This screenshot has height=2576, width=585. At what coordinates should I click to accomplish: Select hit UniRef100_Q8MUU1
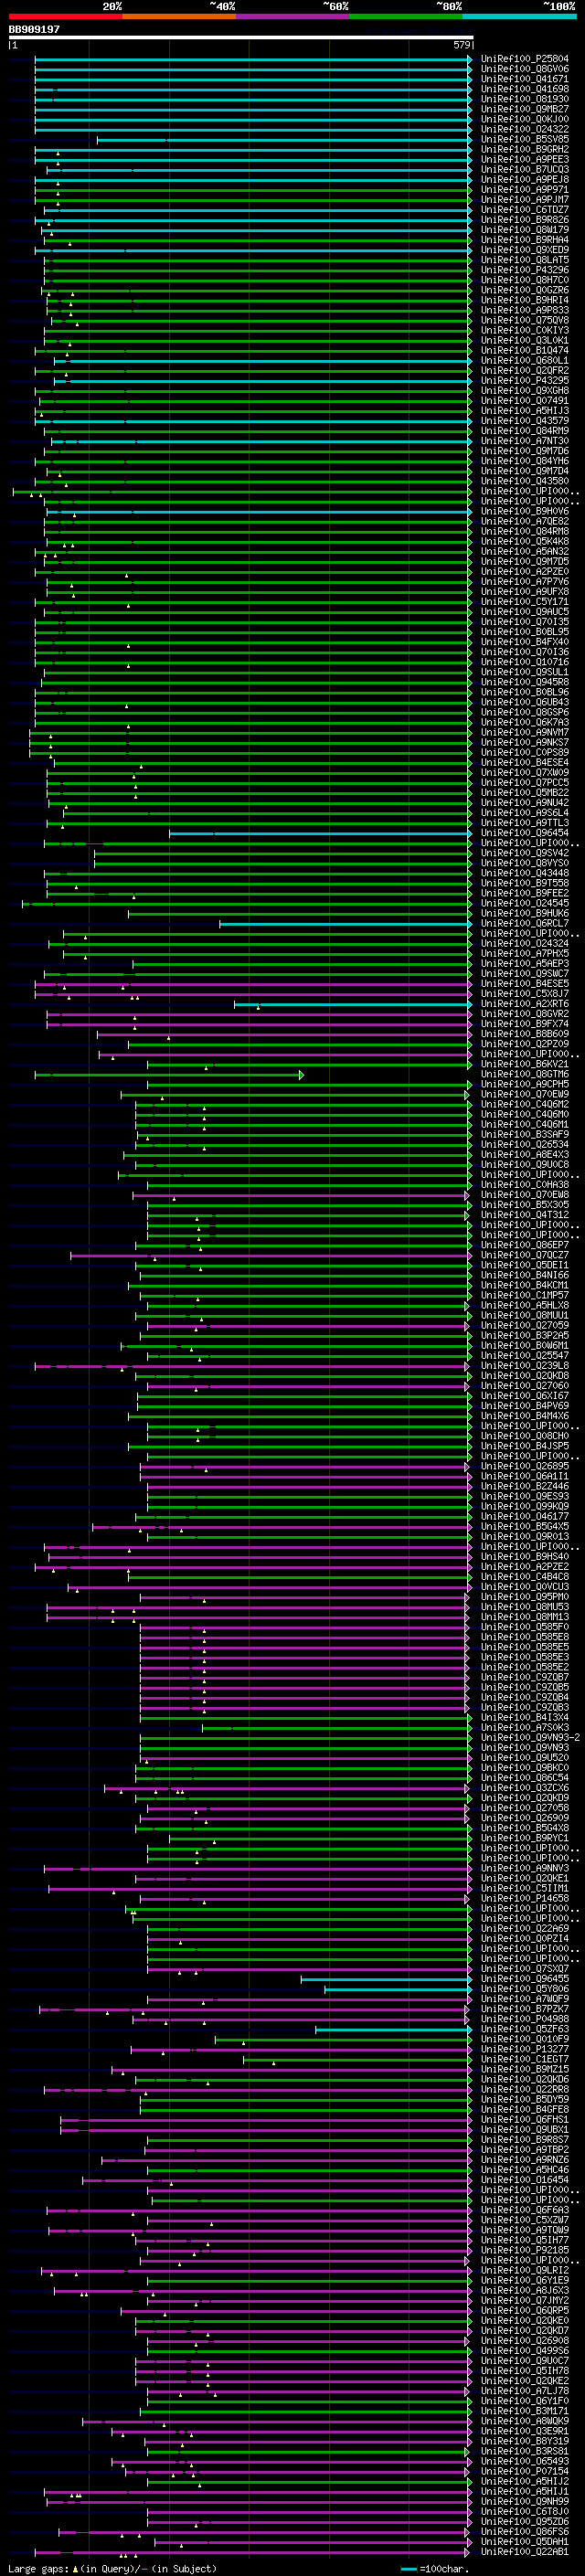point(524,1315)
